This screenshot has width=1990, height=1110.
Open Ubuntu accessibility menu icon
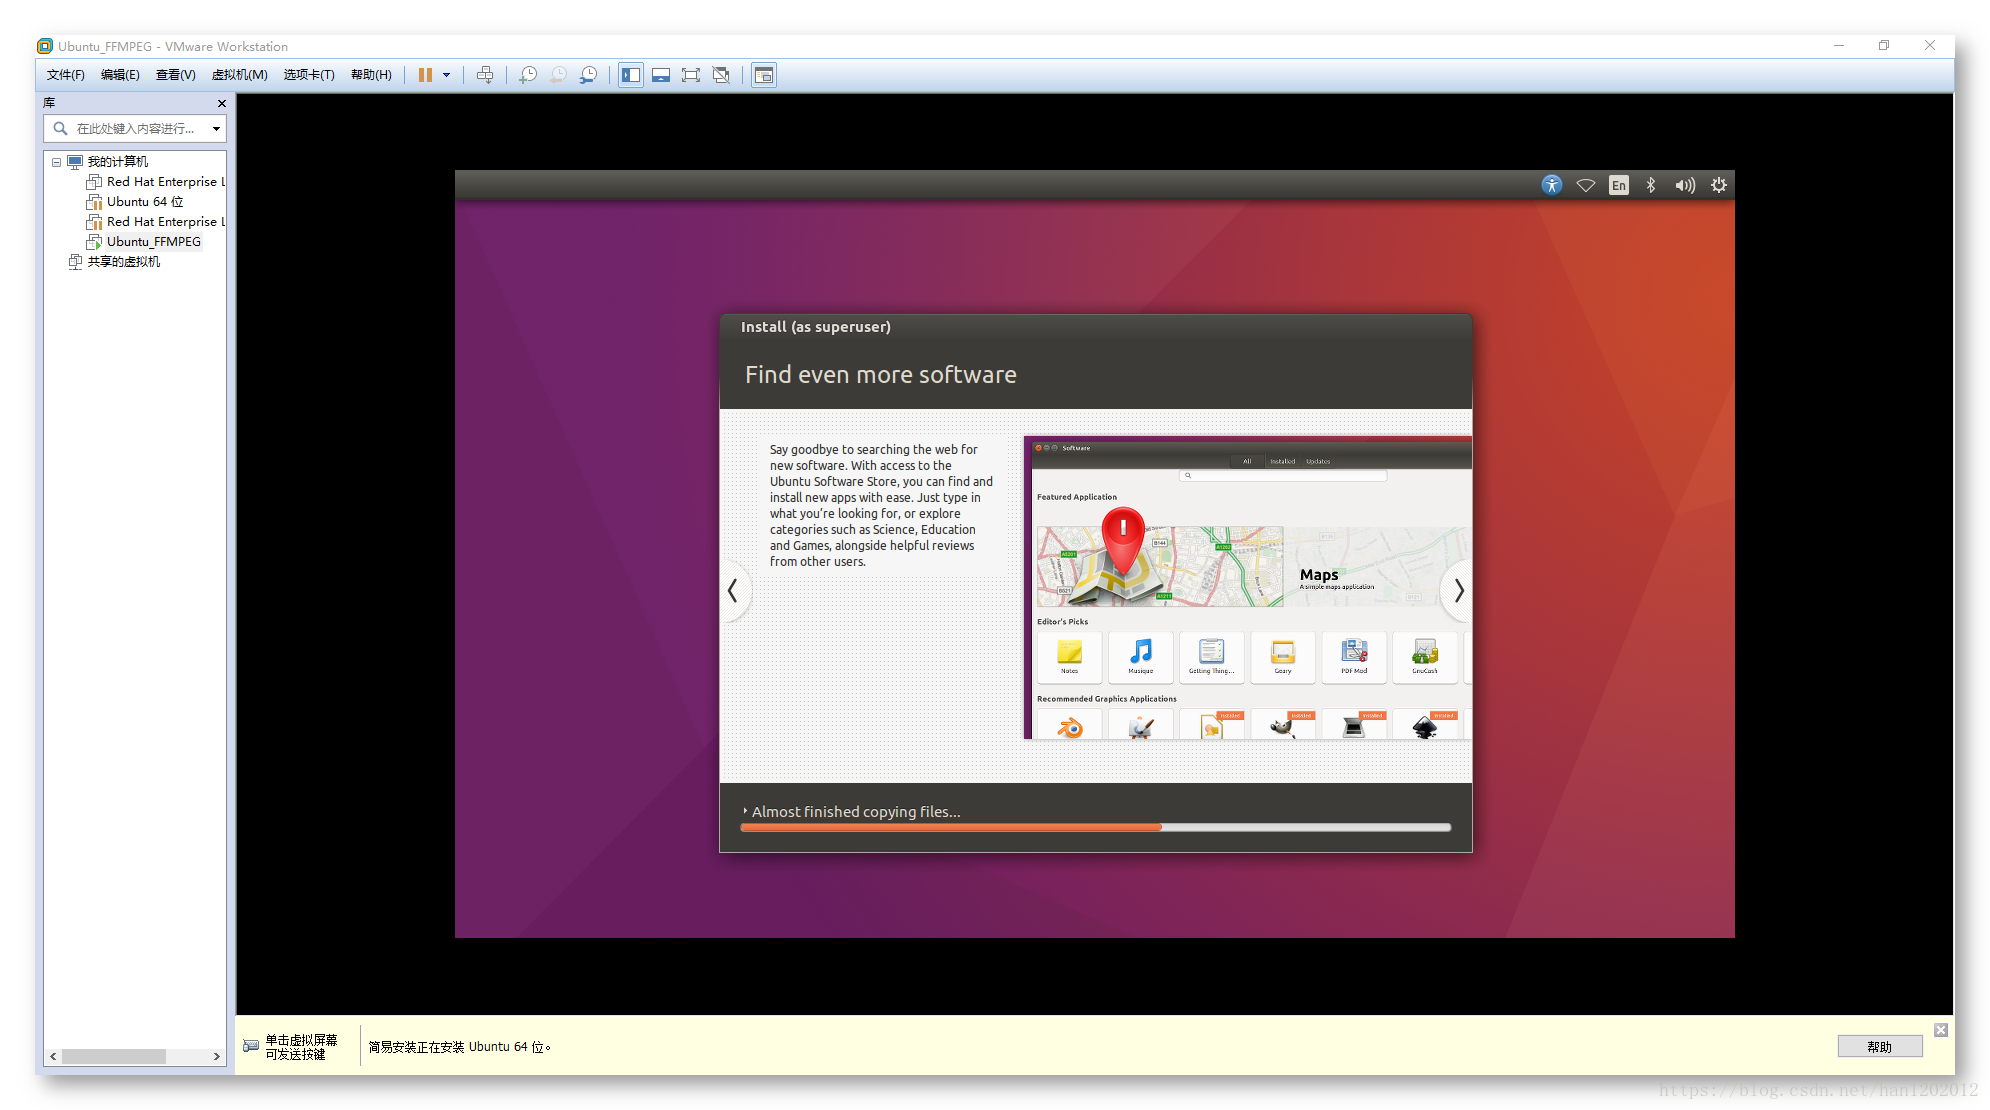click(1551, 185)
